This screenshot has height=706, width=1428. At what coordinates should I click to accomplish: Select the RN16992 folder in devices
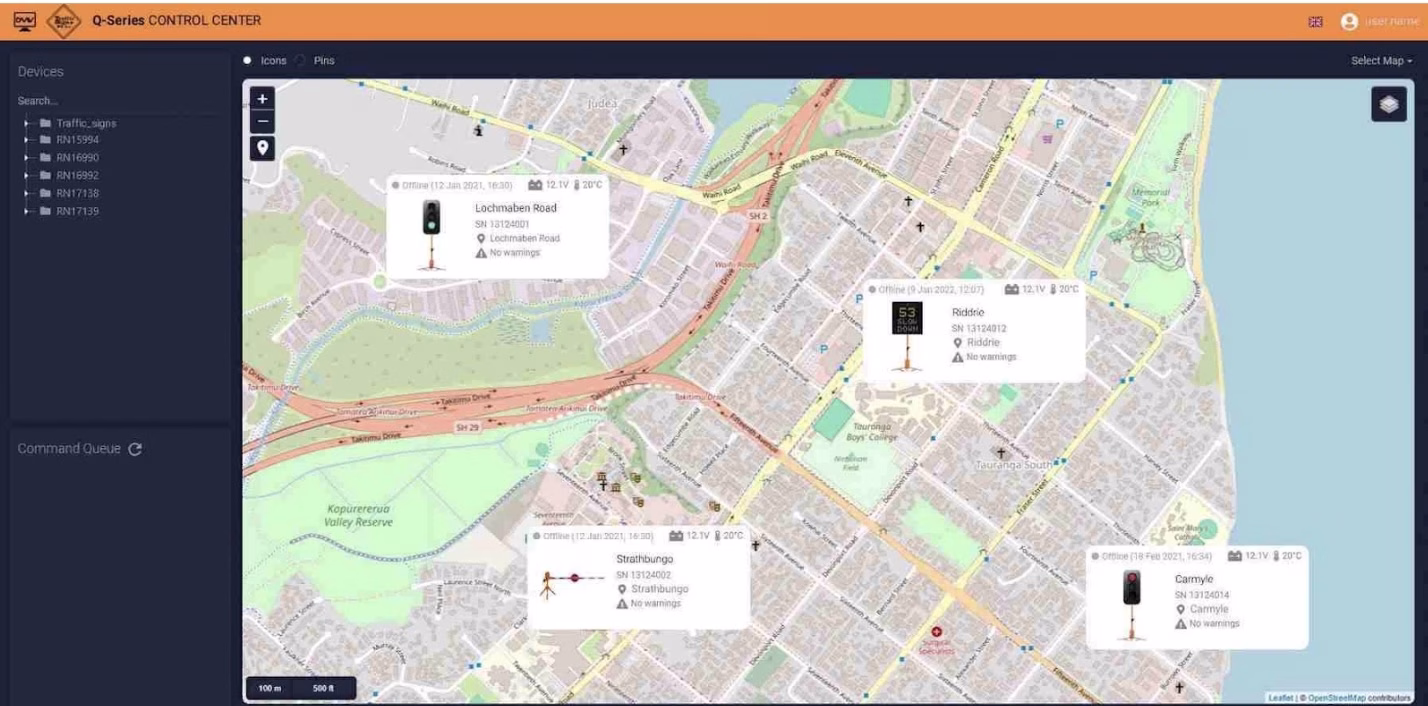tap(77, 176)
